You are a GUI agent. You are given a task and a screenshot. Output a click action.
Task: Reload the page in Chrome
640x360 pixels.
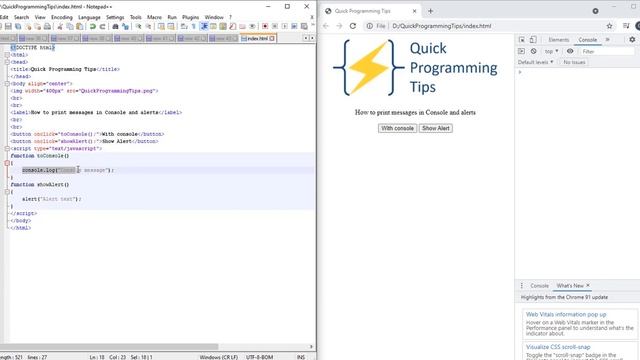(353, 26)
